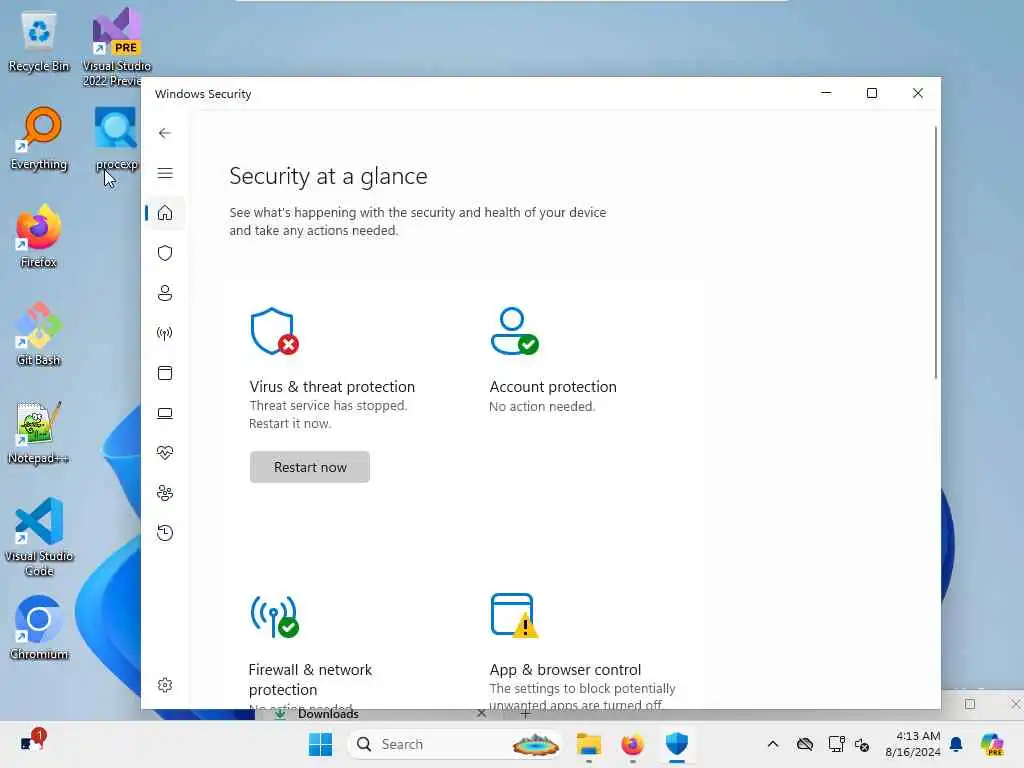Click the Windows Security vertical scrollbar
1024x768 pixels.
(x=936, y=253)
